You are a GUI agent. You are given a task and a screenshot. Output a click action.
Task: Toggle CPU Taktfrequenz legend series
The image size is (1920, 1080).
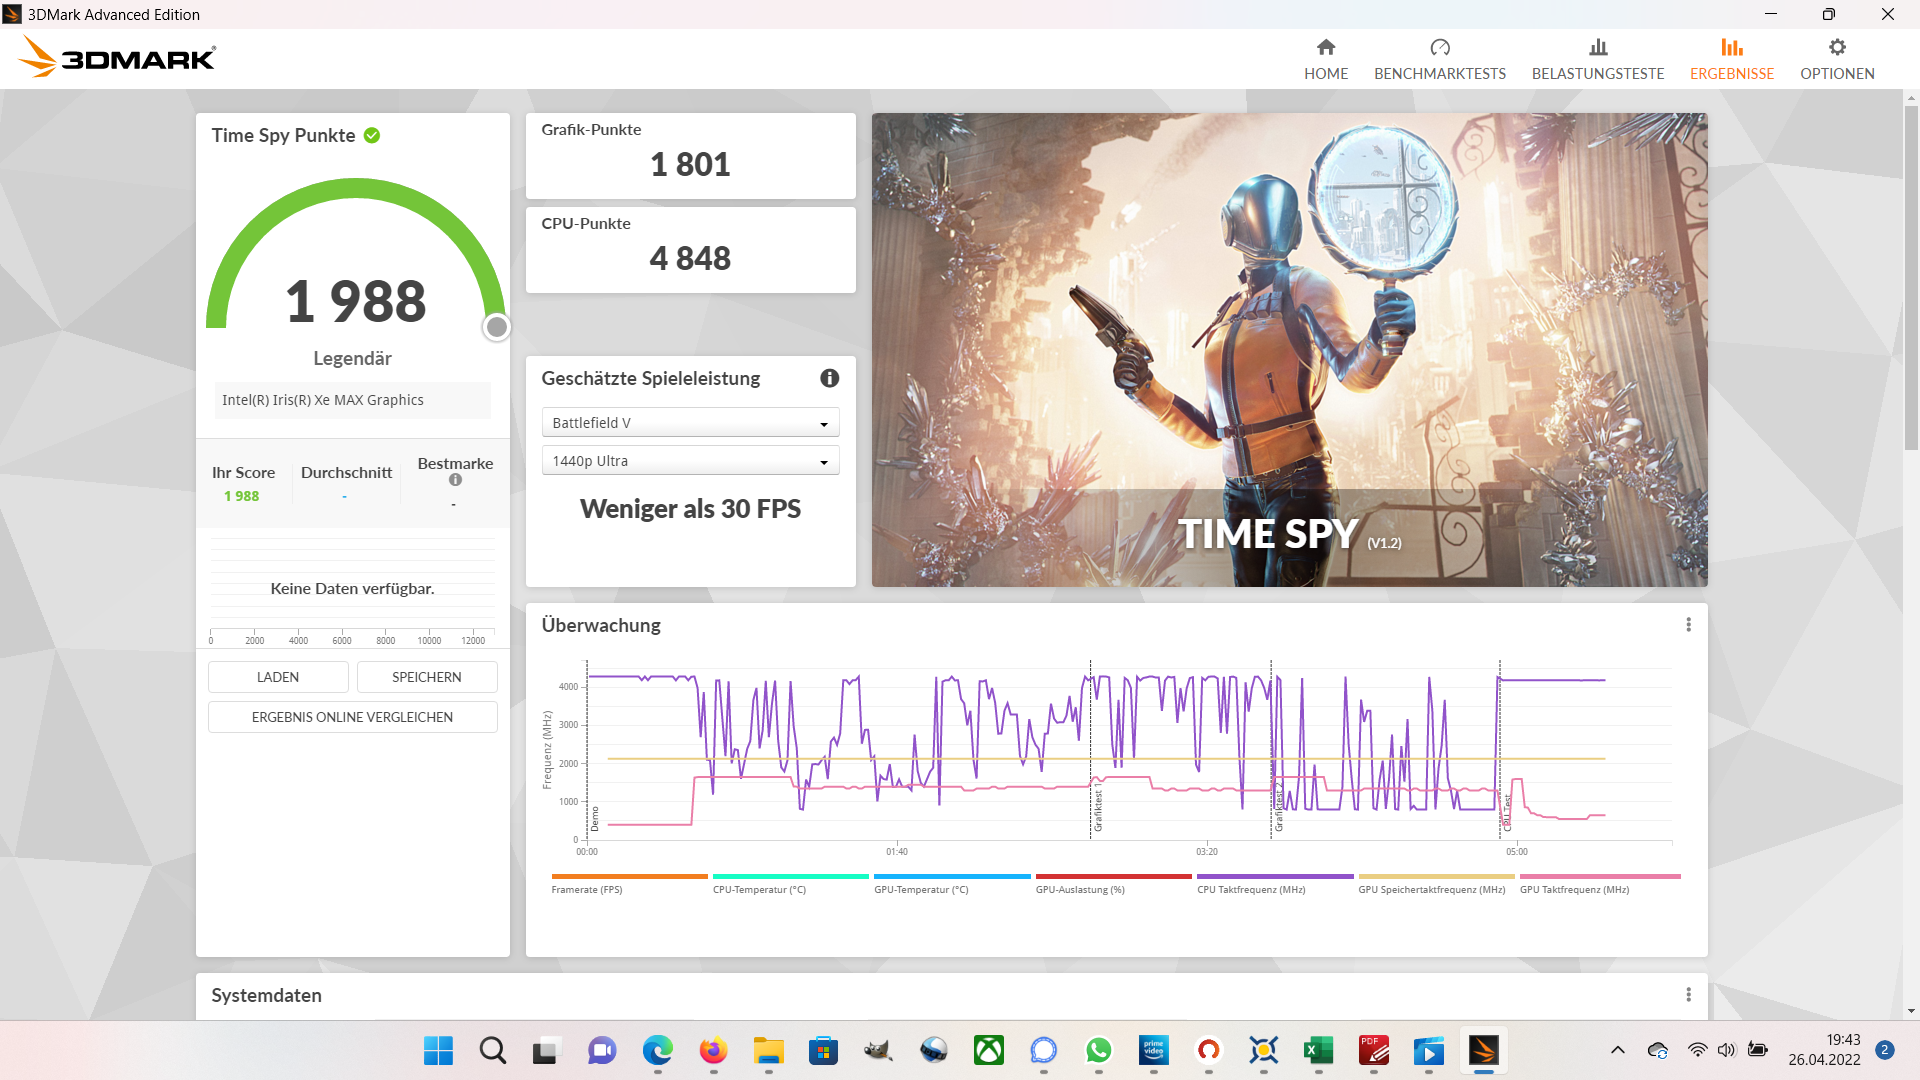pyautogui.click(x=1251, y=889)
